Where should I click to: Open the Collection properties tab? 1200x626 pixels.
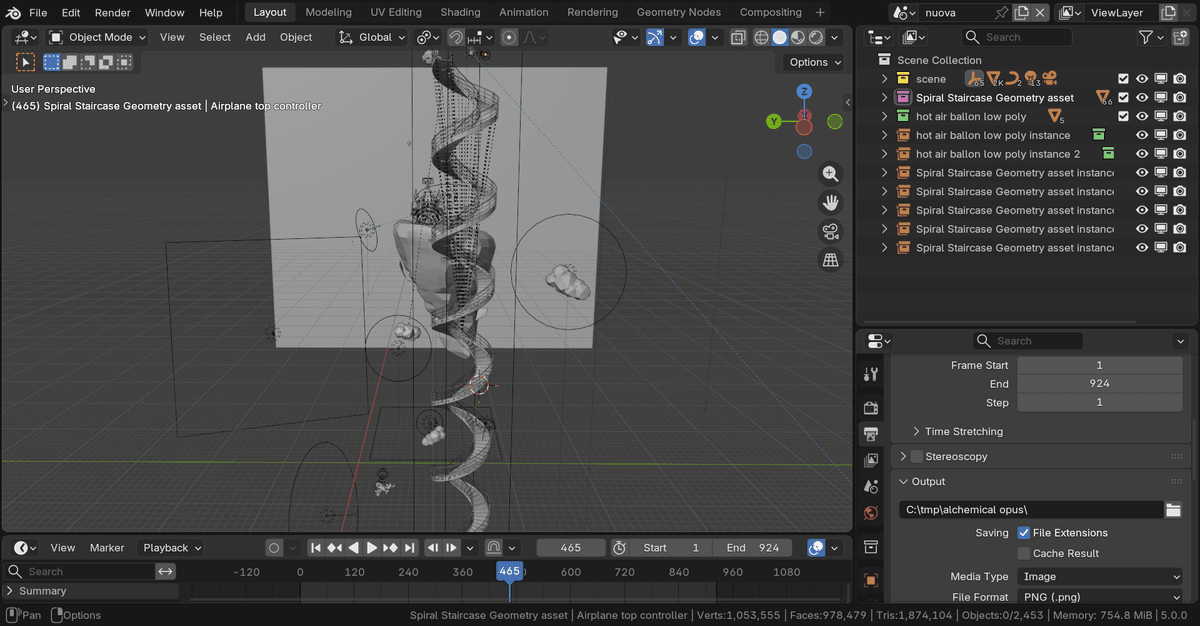[871, 547]
